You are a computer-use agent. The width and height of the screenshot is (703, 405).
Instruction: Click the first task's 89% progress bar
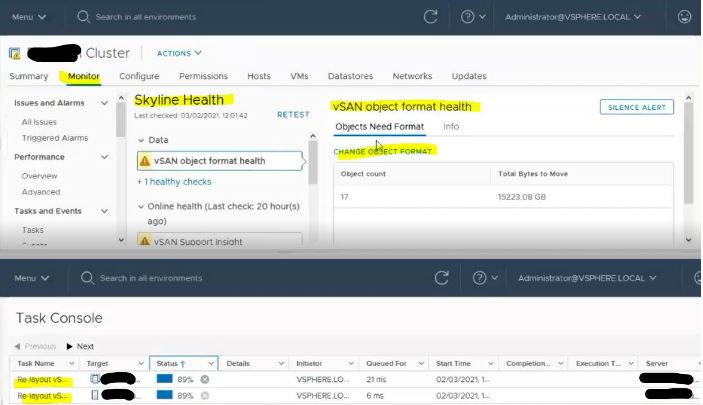coord(165,379)
